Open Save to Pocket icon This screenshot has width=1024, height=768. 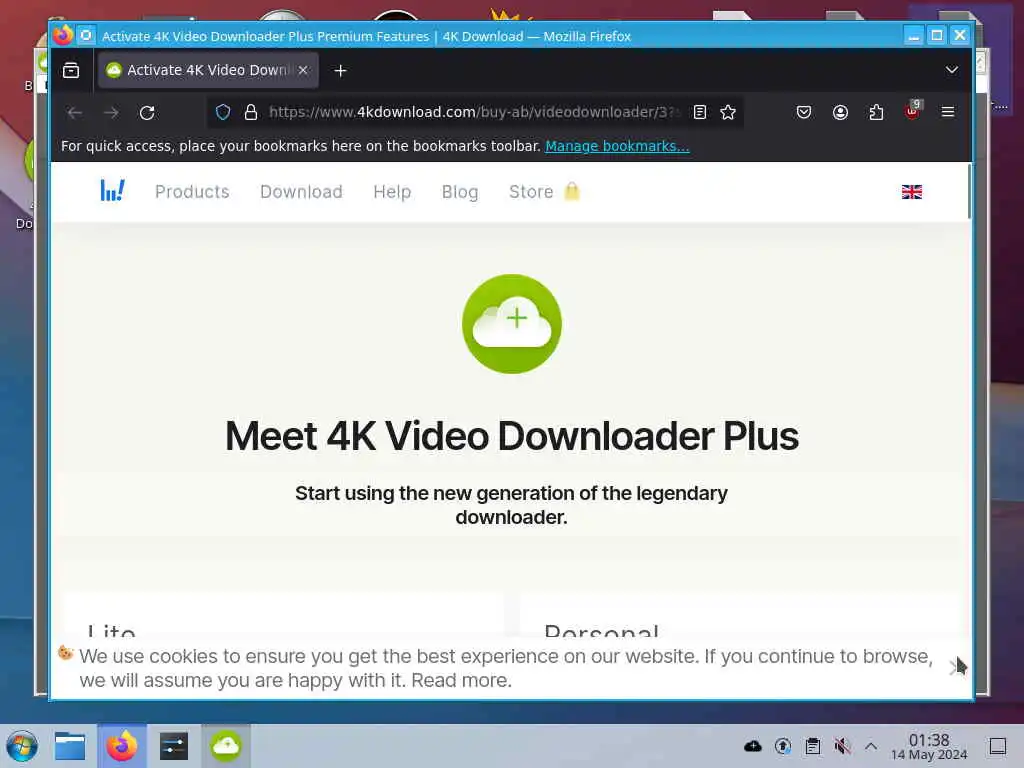pos(804,112)
